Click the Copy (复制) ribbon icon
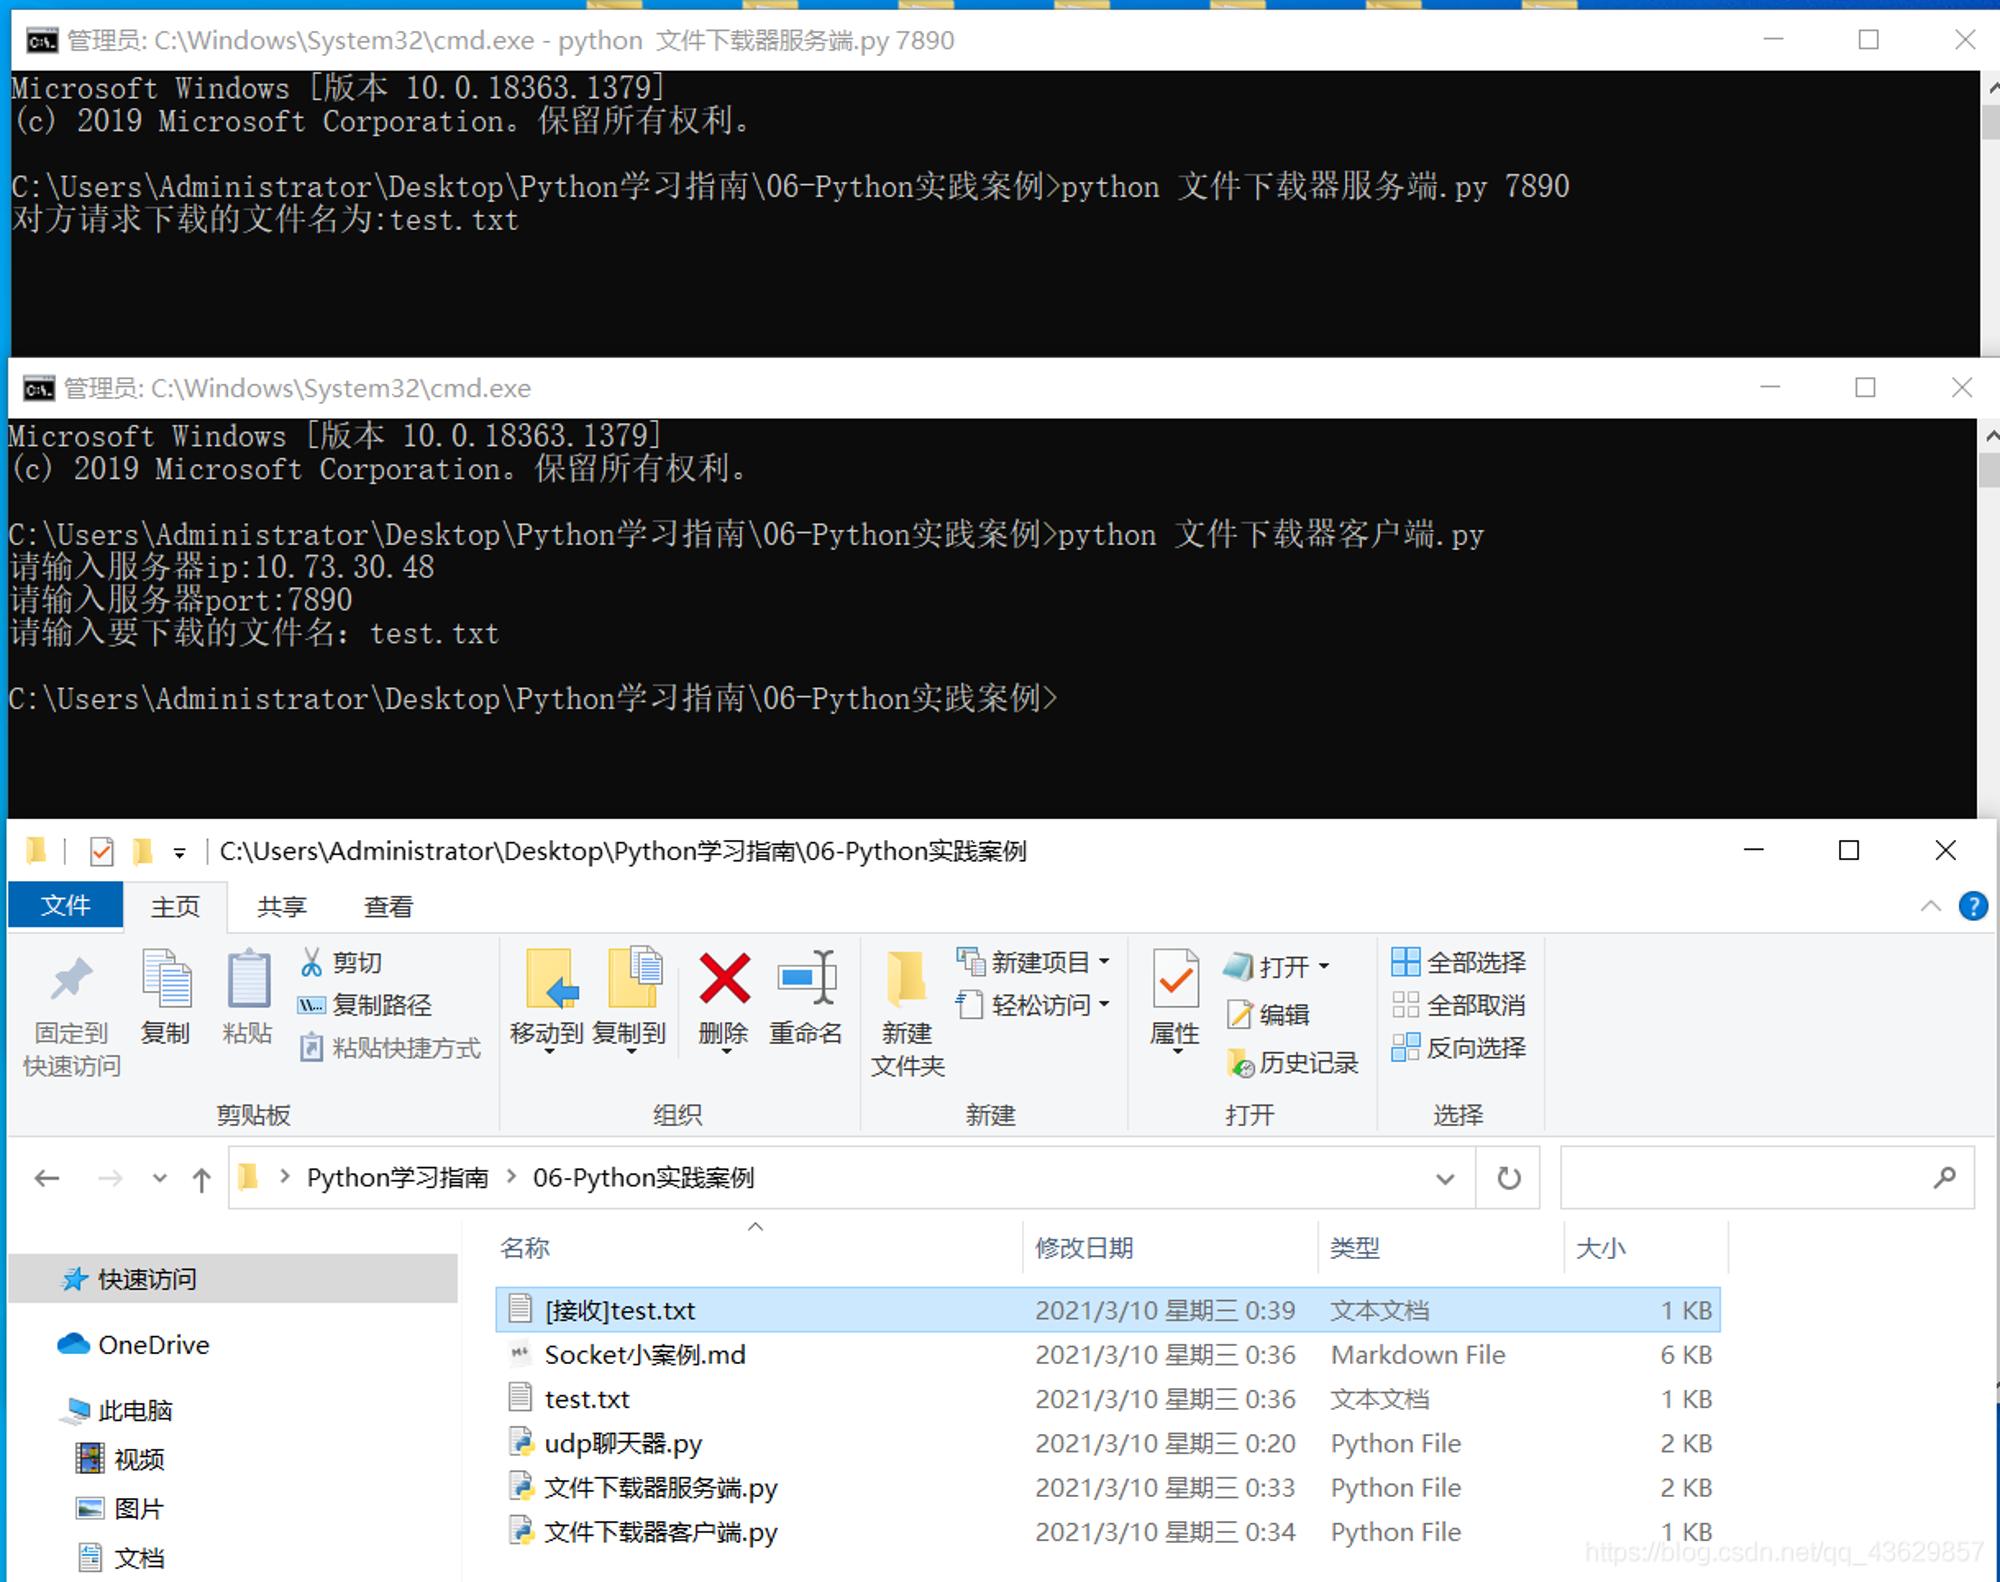Screen dimensions: 2000x1582 [166, 978]
